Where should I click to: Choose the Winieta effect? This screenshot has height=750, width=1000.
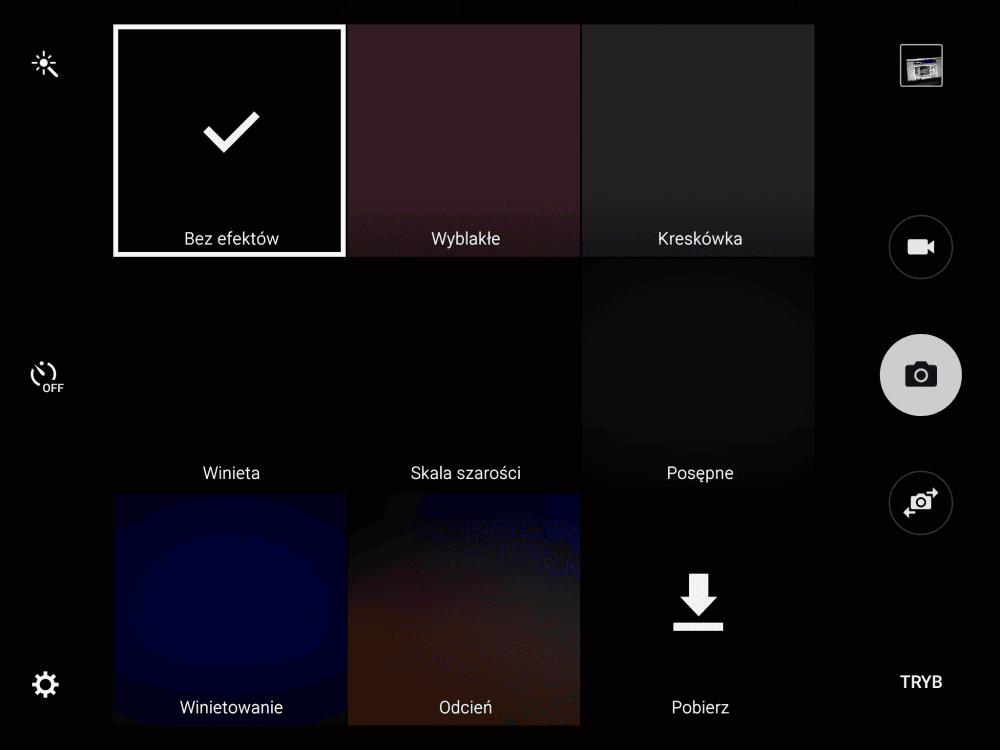click(230, 374)
